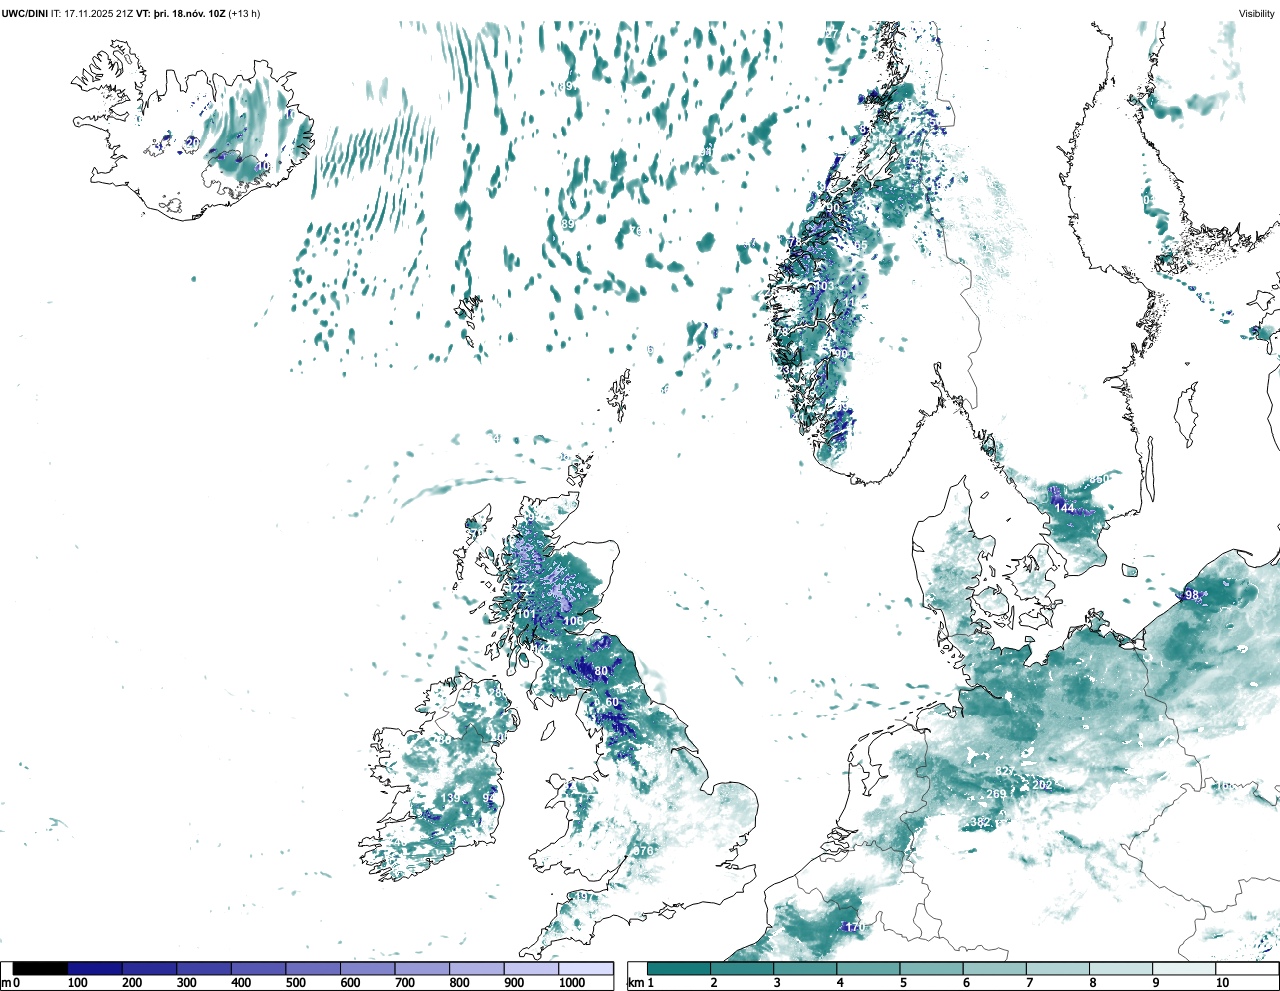Click the 800–900 m lavender swatch

tap(476, 968)
